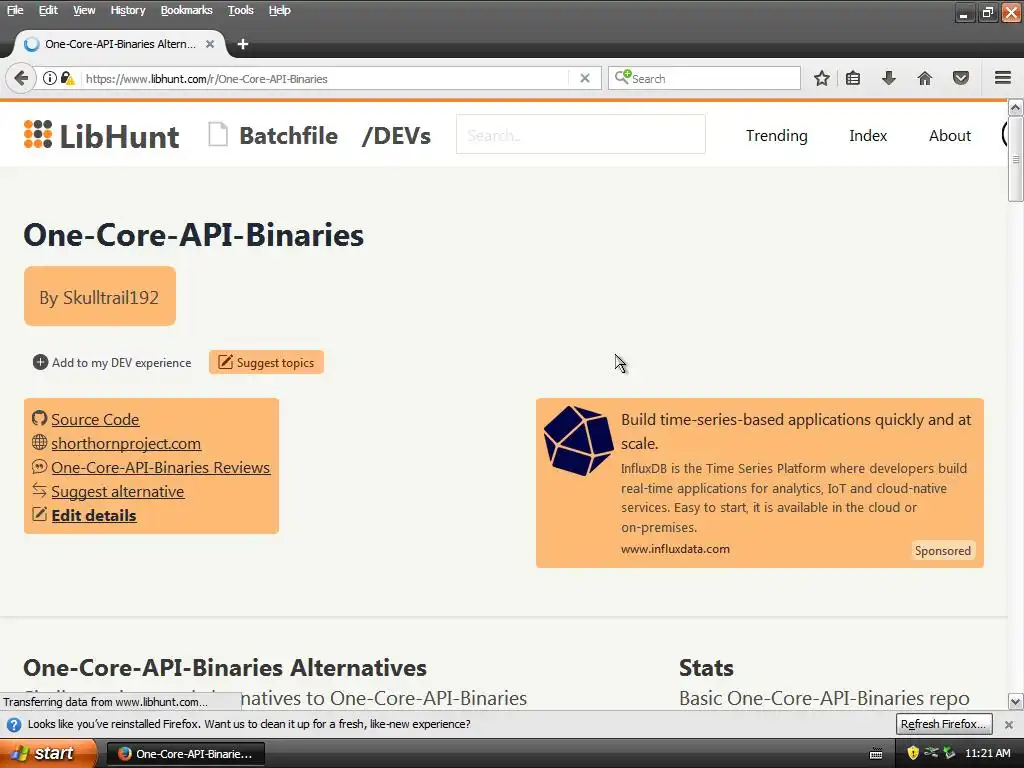Select the Firefox taskbar window button
The width and height of the screenshot is (1024, 768).
point(185,754)
